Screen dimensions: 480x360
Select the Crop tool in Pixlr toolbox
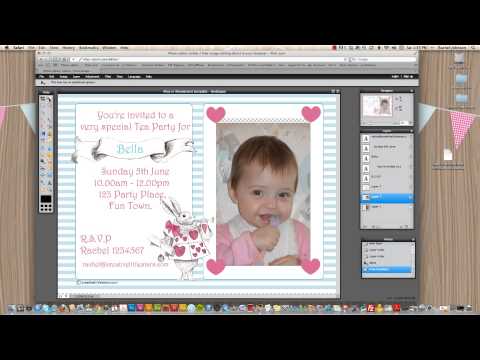point(43,98)
